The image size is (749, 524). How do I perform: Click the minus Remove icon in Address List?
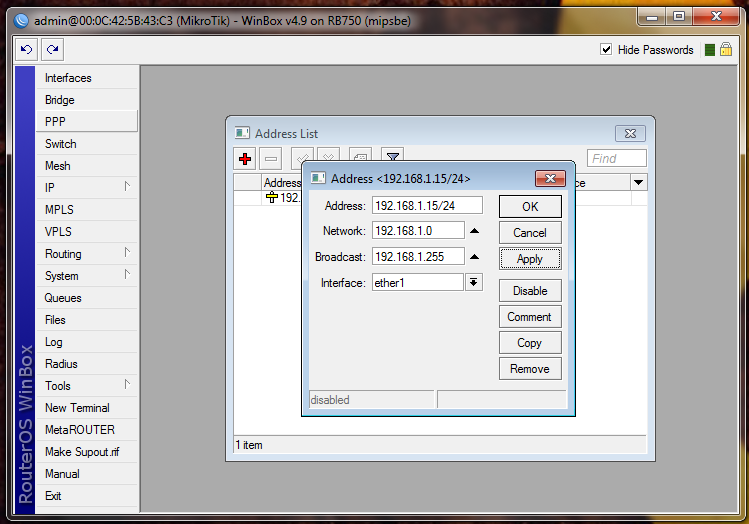click(x=271, y=159)
